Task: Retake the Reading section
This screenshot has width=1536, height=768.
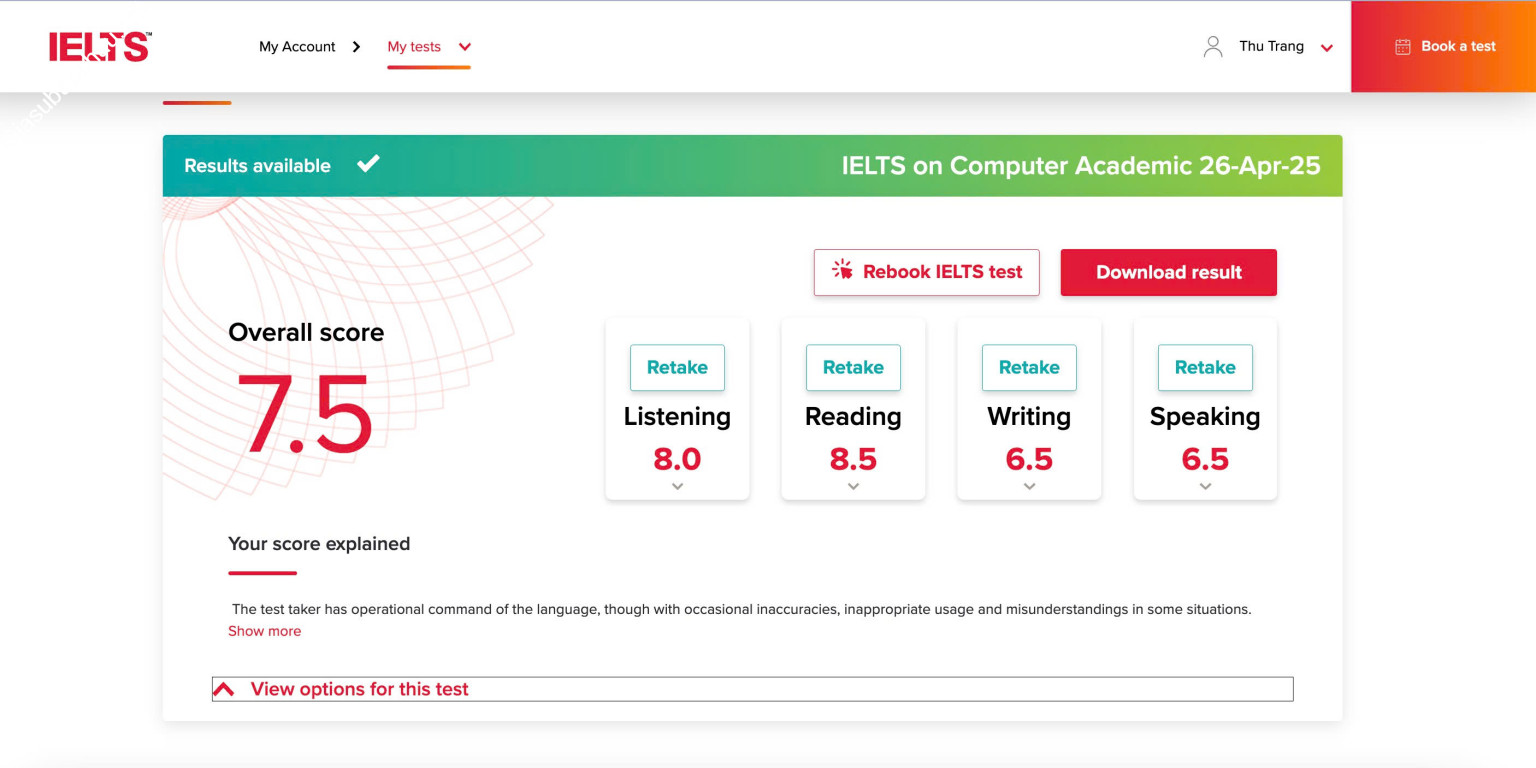Action: pos(853,367)
